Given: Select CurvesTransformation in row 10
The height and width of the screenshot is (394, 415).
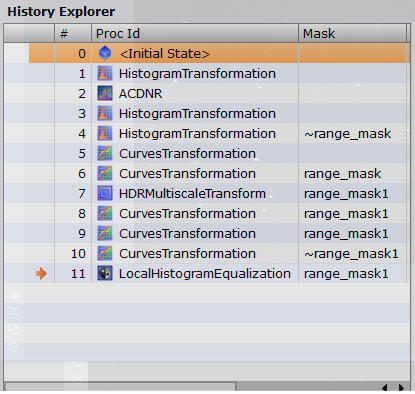Looking at the screenshot, I should tap(187, 254).
